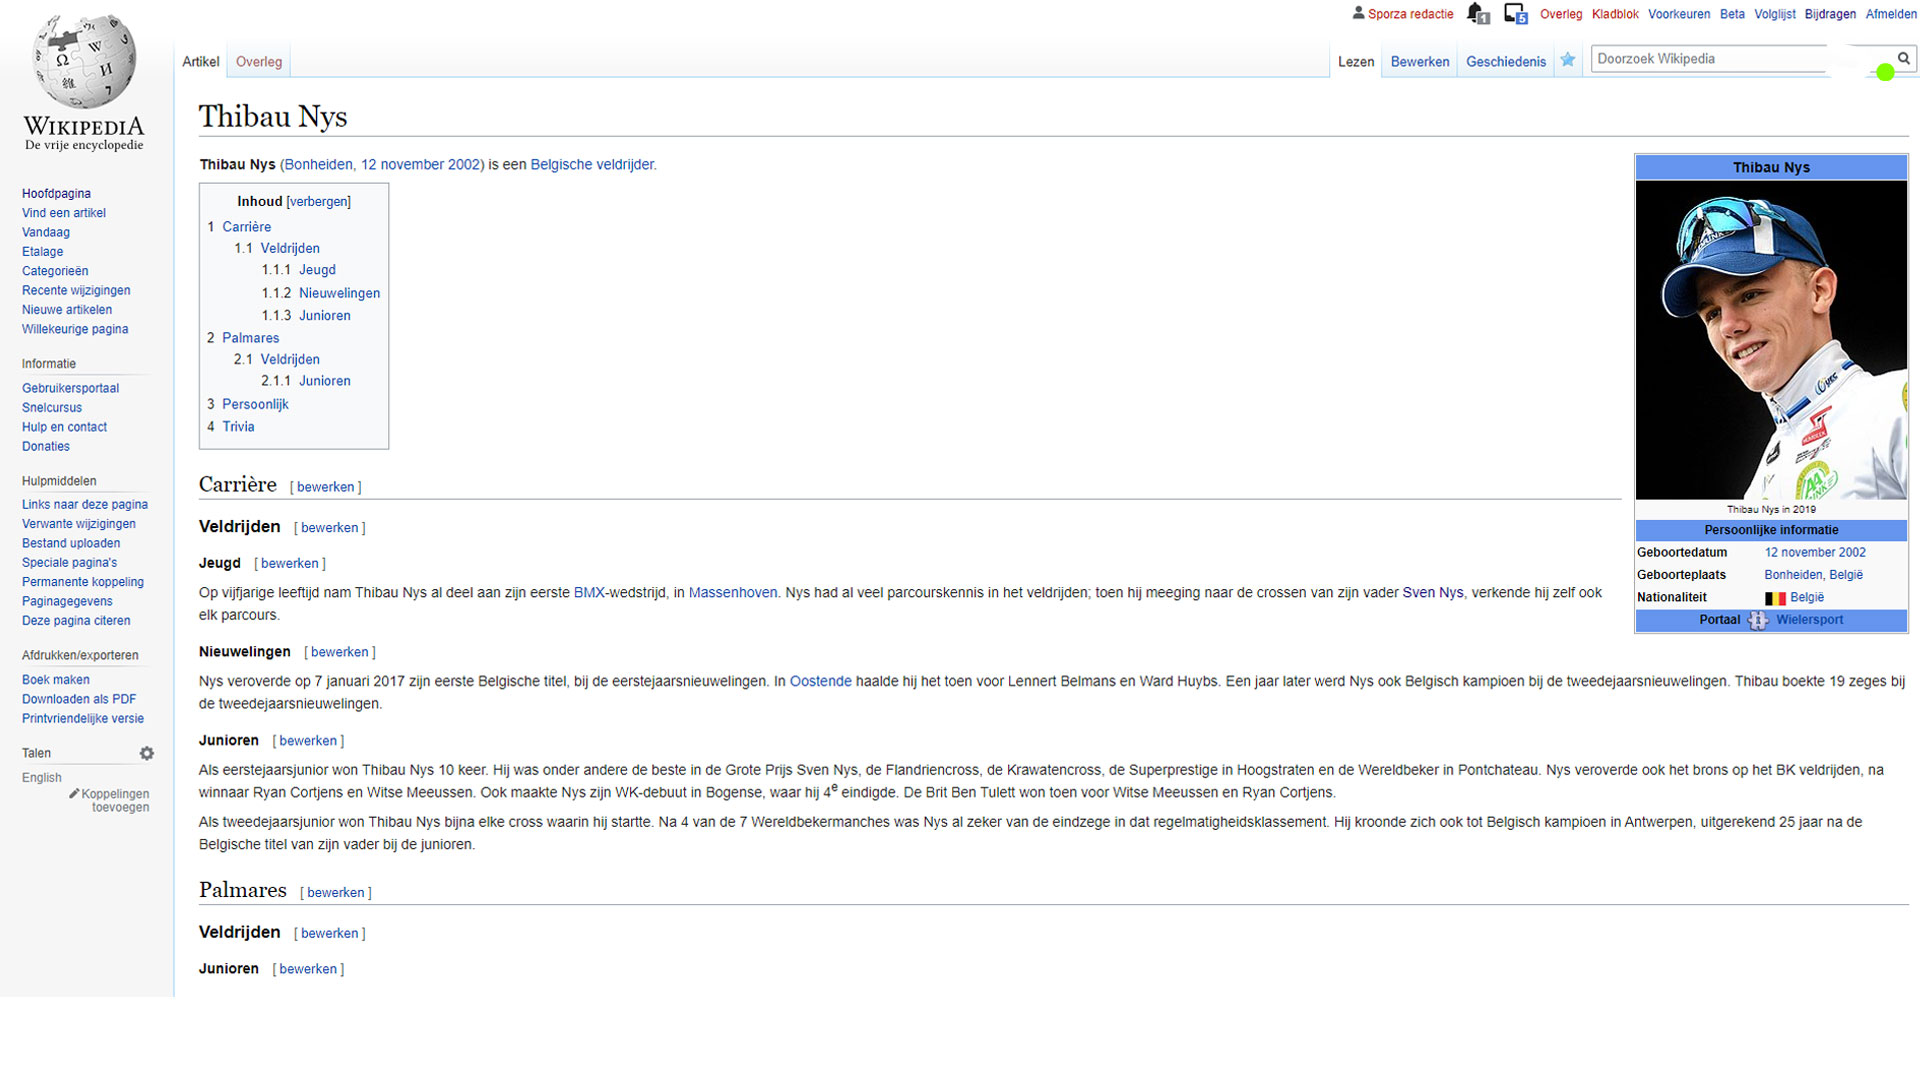Open the Bewerken tab
Screen dimensions: 1920x1080
click(x=1419, y=62)
